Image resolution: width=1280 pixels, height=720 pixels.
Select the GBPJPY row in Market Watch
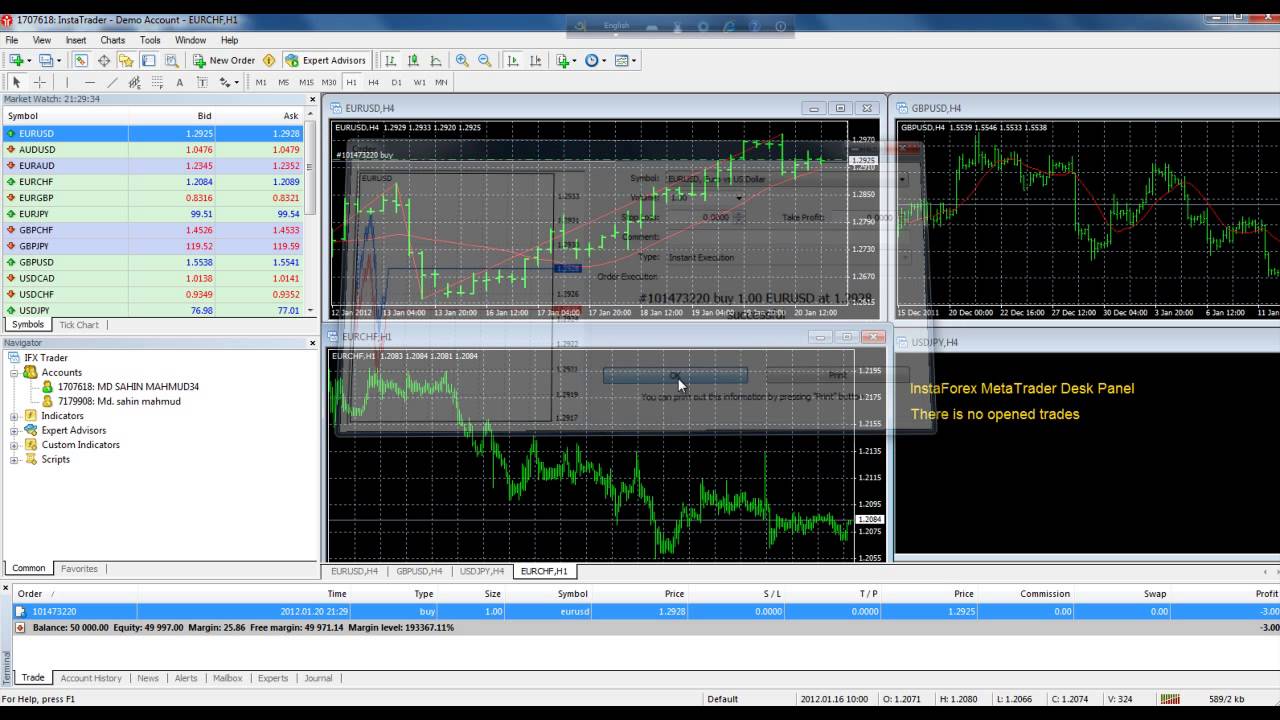click(x=152, y=246)
